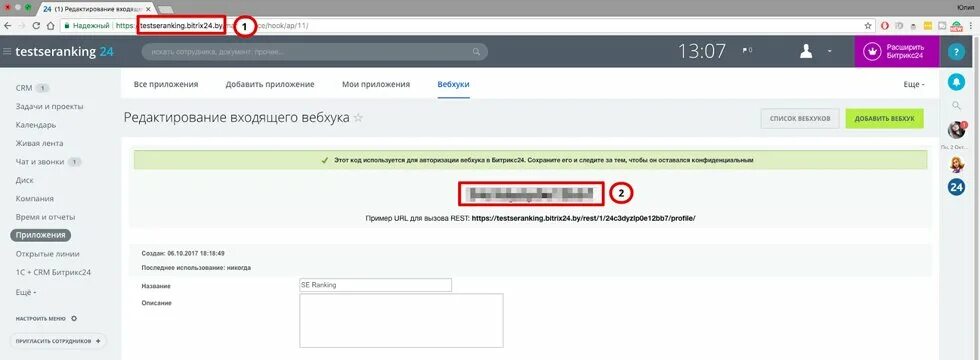
Task: Switch to Все приложения tab
Action: click(x=166, y=84)
